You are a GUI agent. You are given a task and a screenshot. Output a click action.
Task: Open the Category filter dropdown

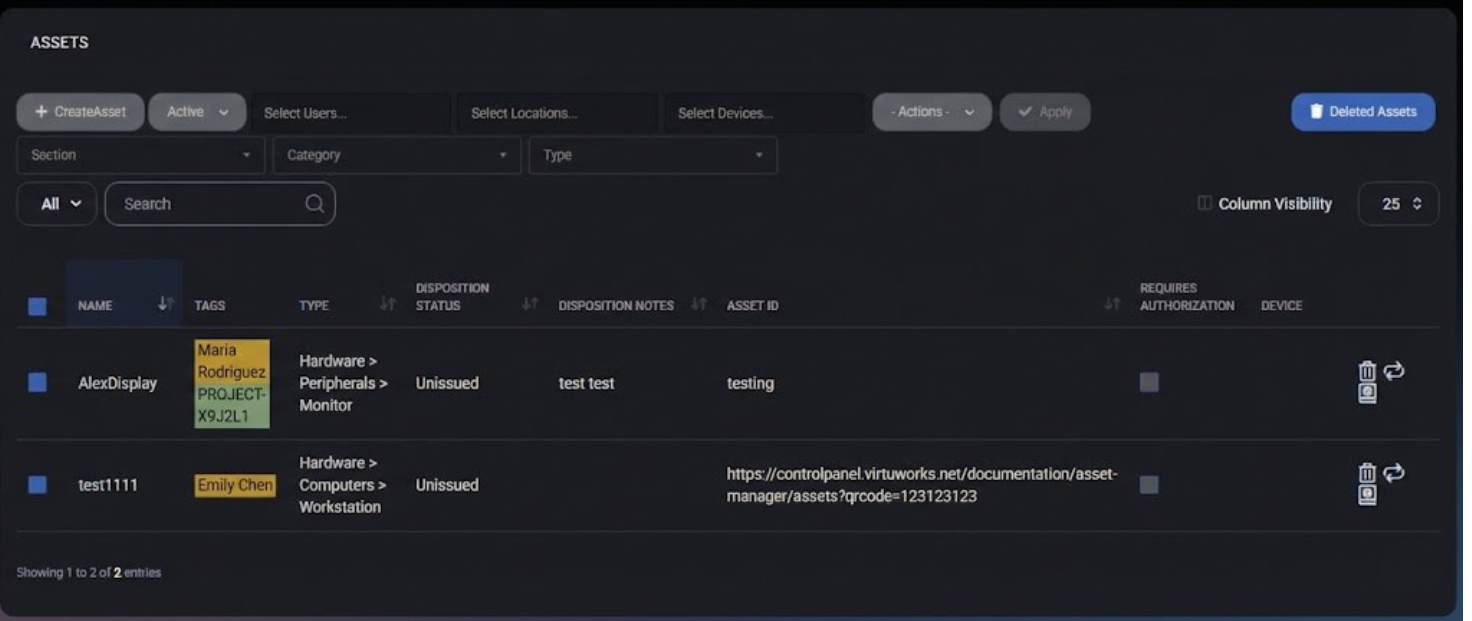pos(396,155)
